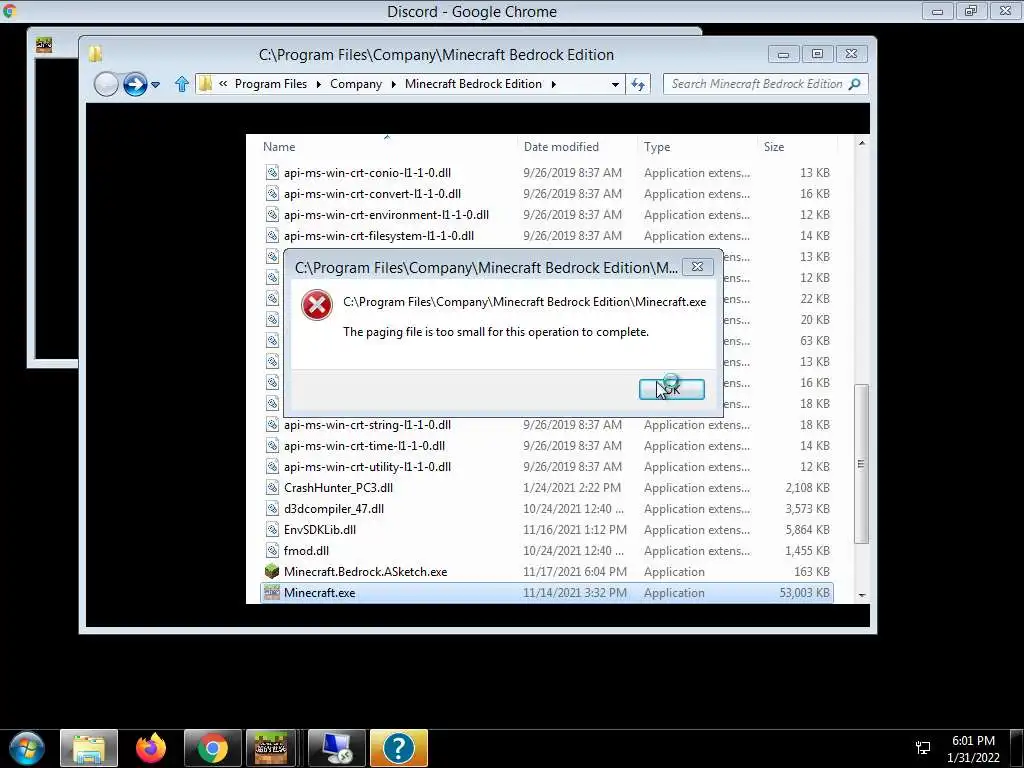Select api-ms-win-crt-string-l1-1-0.dll file
Image resolution: width=1024 pixels, height=768 pixels.
point(367,425)
